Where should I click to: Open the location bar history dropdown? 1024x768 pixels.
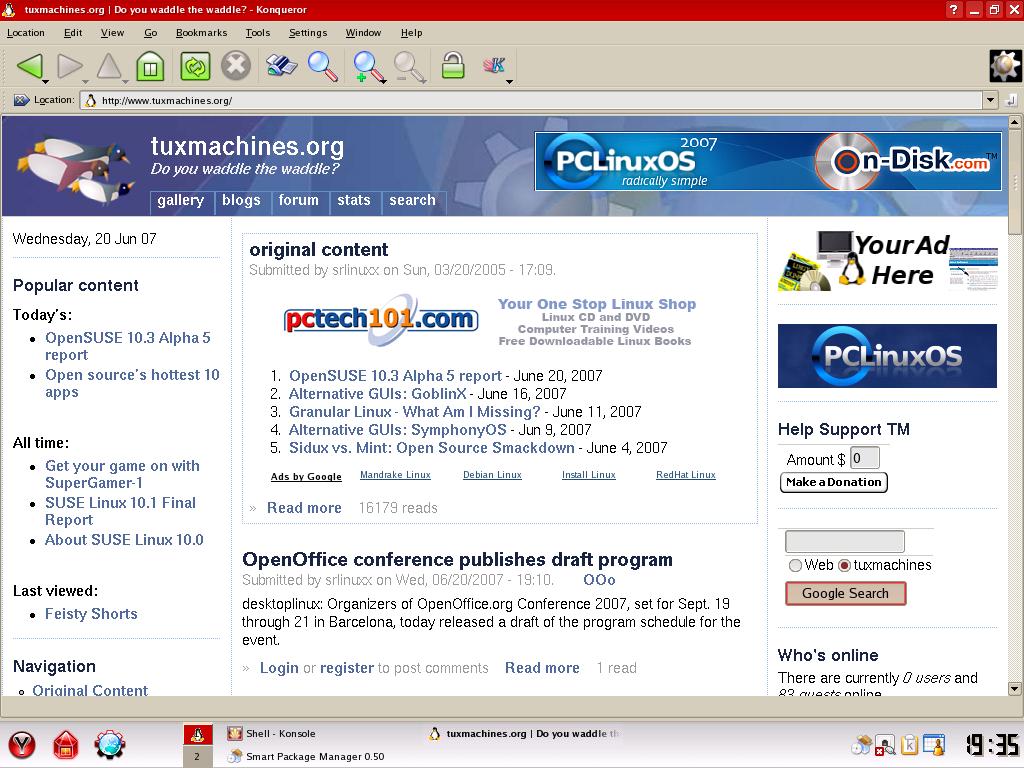pyautogui.click(x=991, y=101)
